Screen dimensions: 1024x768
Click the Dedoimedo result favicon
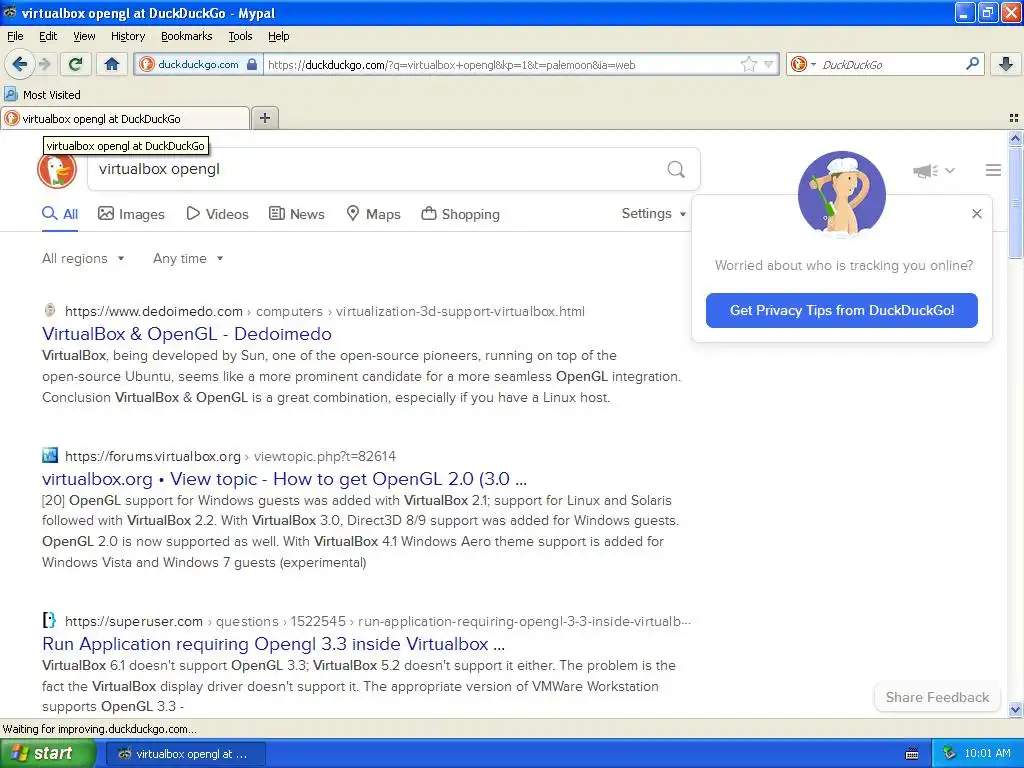50,310
